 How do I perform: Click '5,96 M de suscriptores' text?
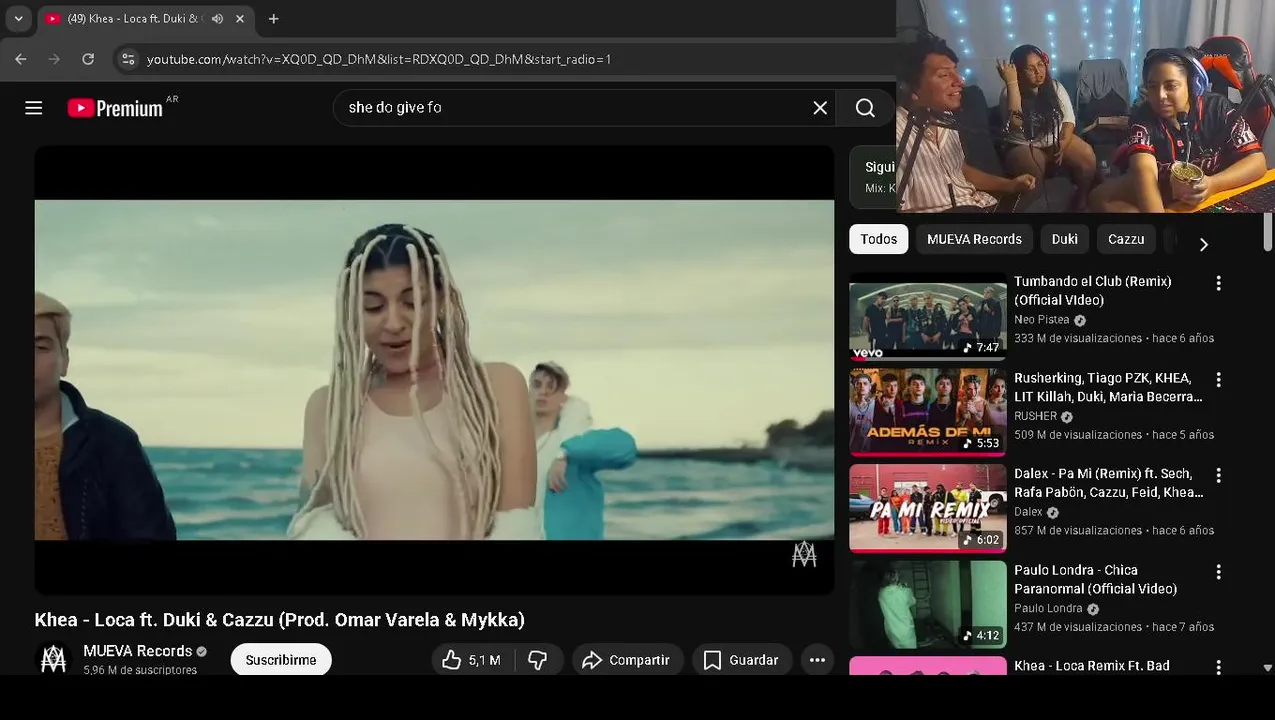tap(140, 670)
